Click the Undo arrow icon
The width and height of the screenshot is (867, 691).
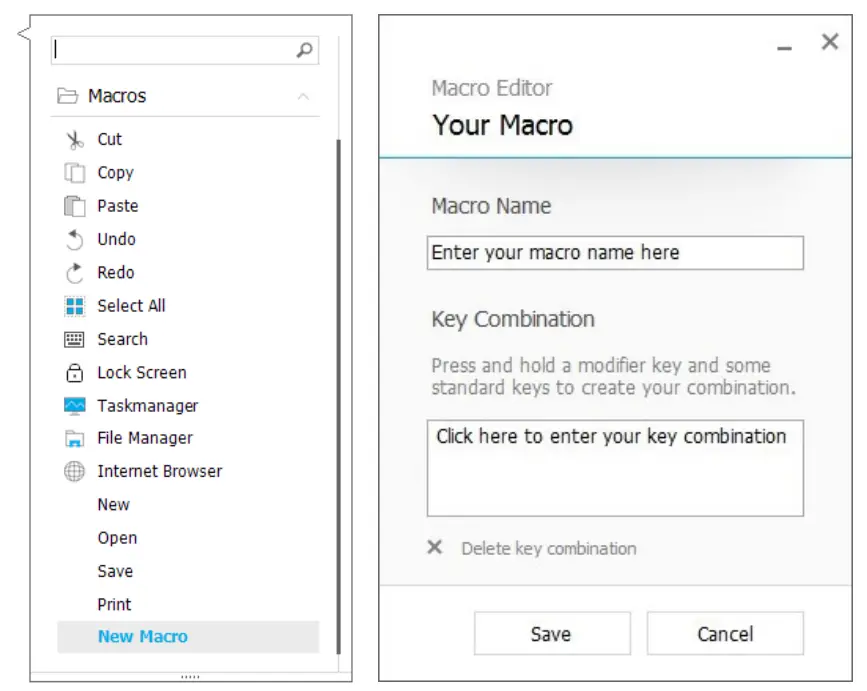tap(75, 239)
